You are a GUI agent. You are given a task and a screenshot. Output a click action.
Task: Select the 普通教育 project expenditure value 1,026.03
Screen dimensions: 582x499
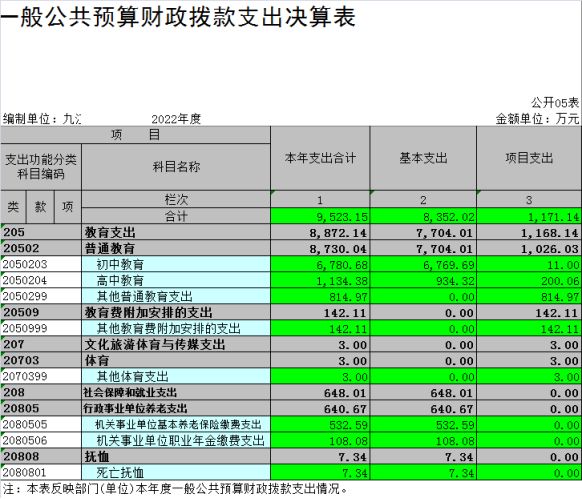pyautogui.click(x=529, y=248)
